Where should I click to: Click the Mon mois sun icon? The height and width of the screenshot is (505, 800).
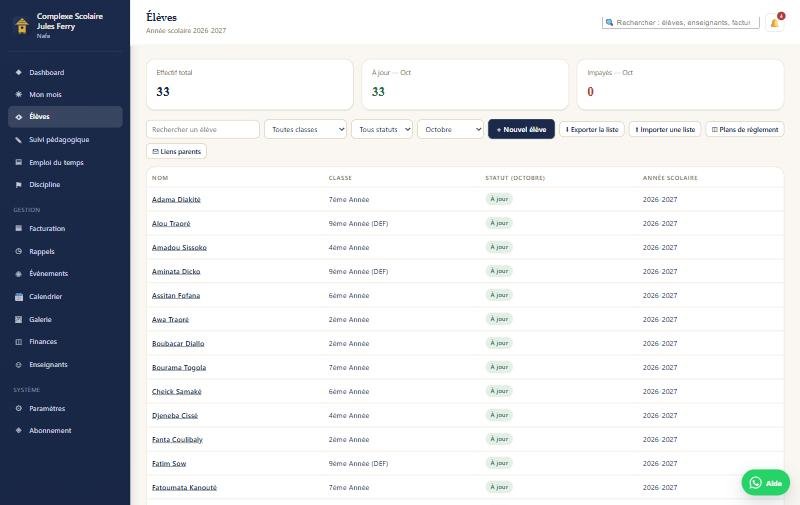[19, 94]
